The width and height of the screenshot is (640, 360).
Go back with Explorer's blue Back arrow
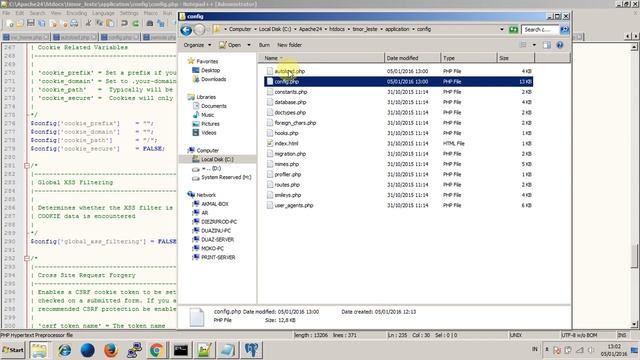coord(186,30)
